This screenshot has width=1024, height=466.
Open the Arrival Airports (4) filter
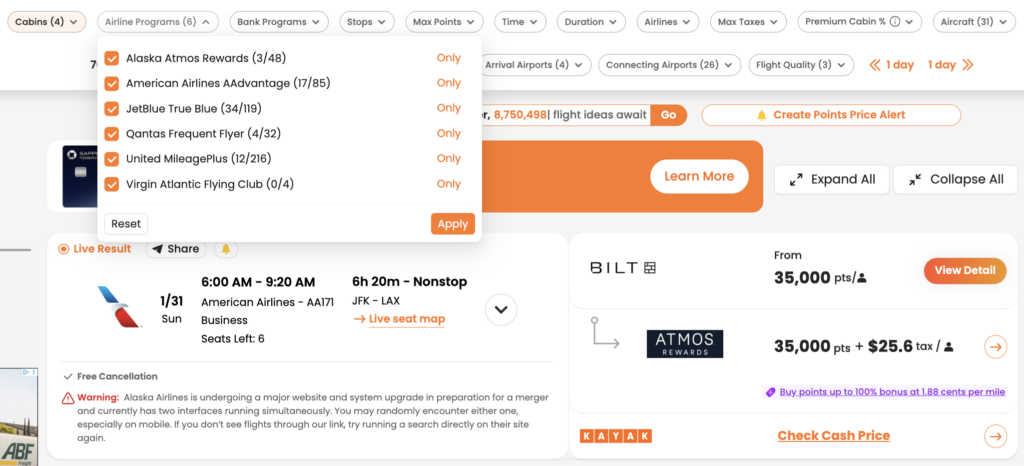(534, 65)
